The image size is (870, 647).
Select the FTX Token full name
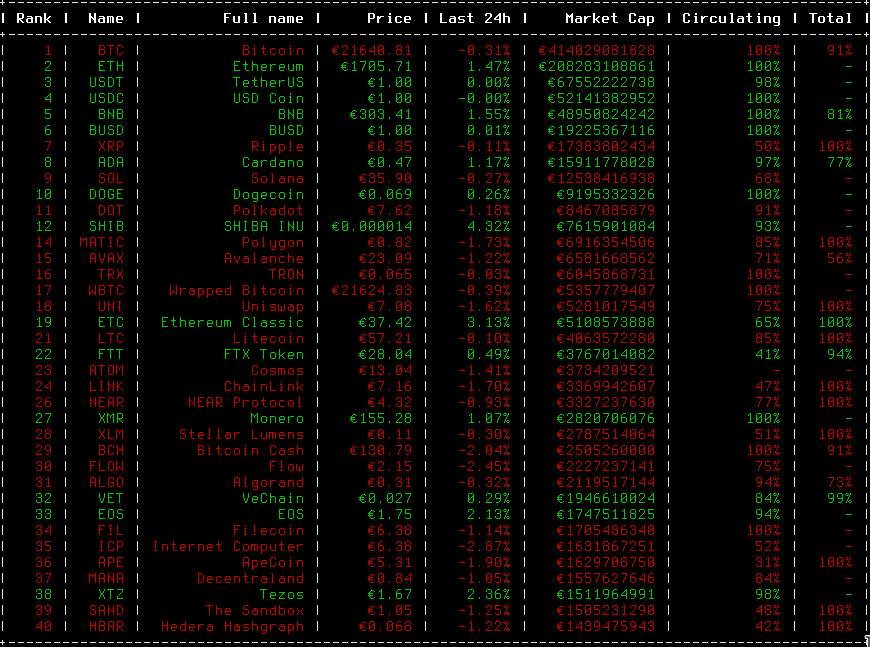click(264, 355)
